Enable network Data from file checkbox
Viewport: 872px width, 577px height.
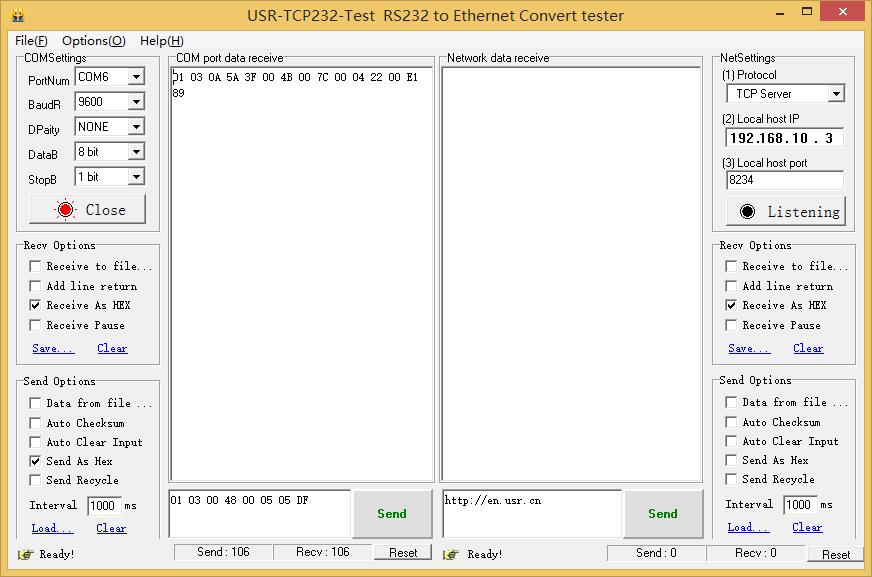(x=731, y=402)
